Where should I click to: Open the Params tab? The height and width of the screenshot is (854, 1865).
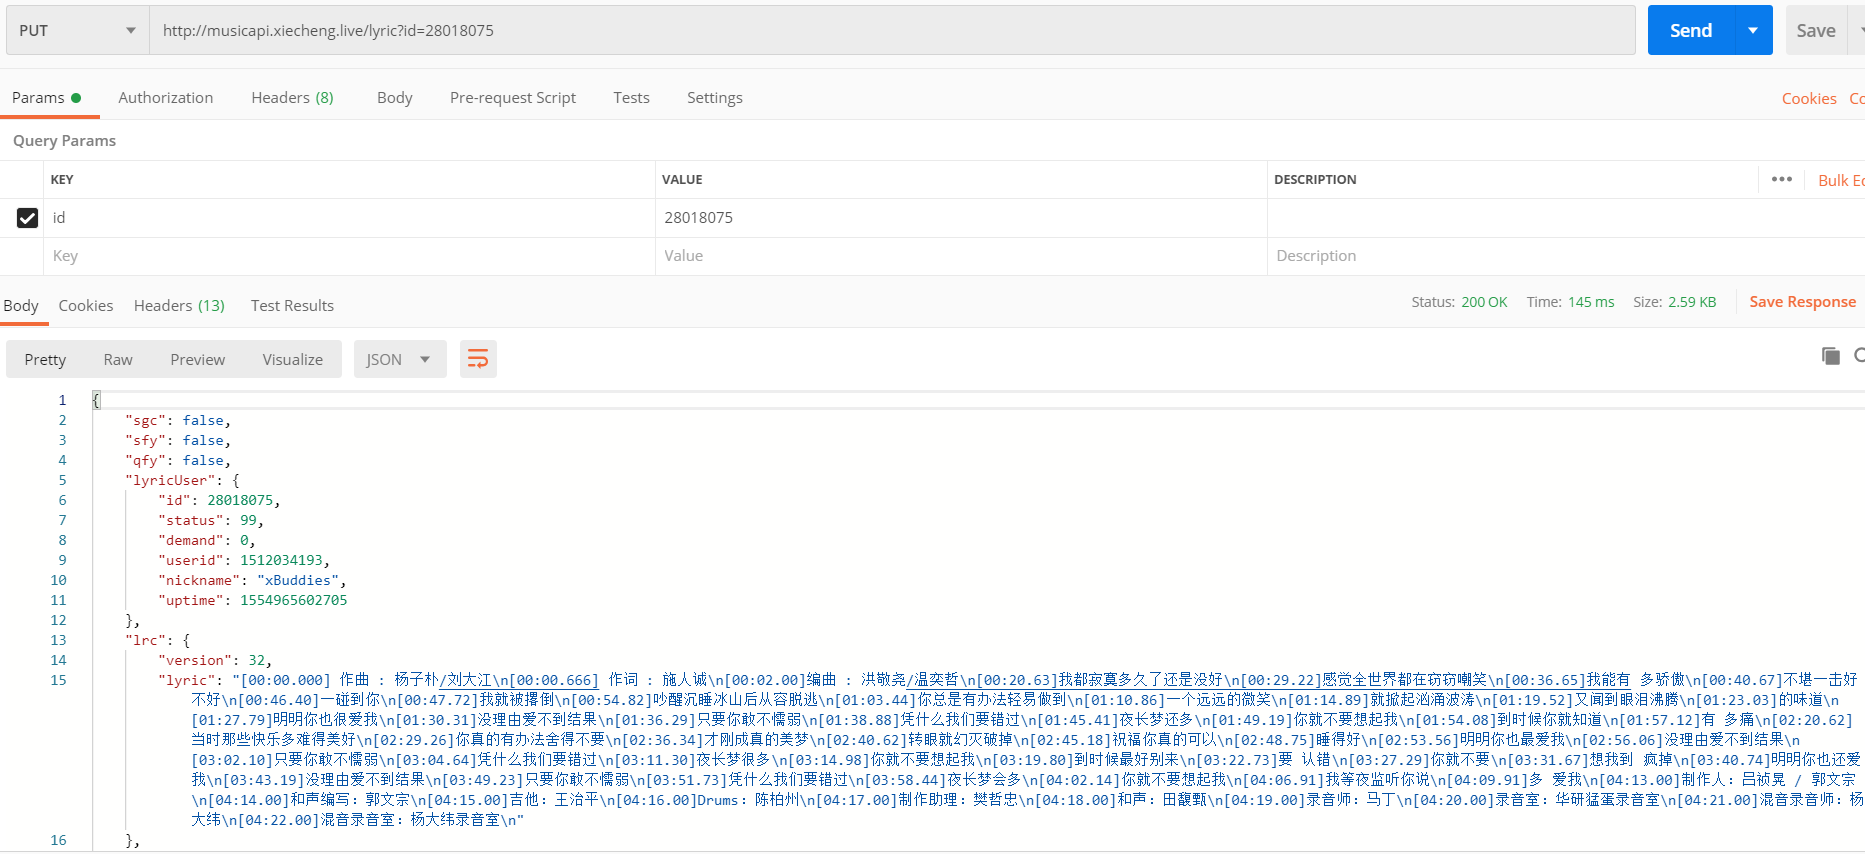[46, 98]
